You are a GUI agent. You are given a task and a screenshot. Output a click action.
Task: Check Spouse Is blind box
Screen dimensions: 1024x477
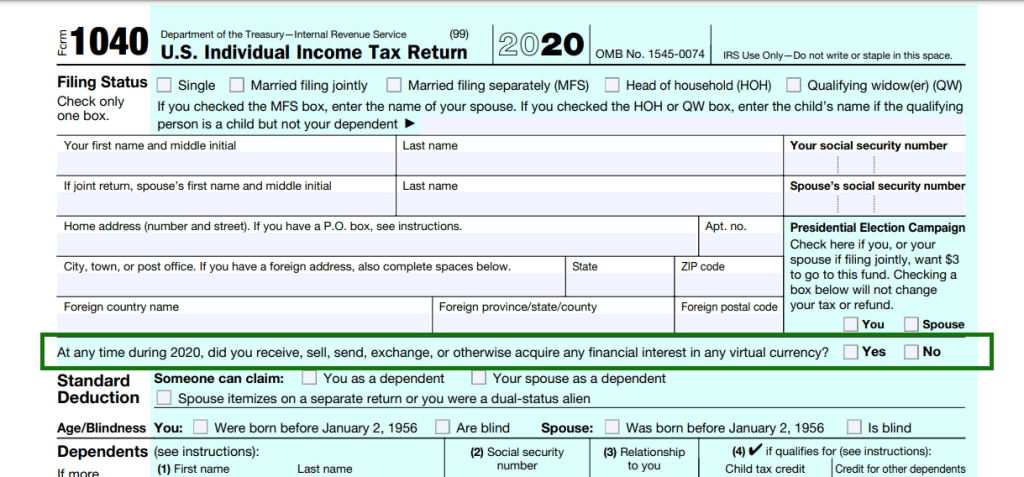(x=854, y=428)
